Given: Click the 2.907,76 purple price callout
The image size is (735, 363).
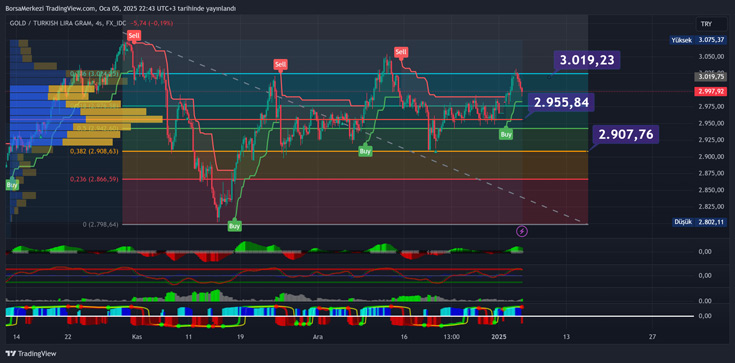Looking at the screenshot, I should [x=626, y=134].
